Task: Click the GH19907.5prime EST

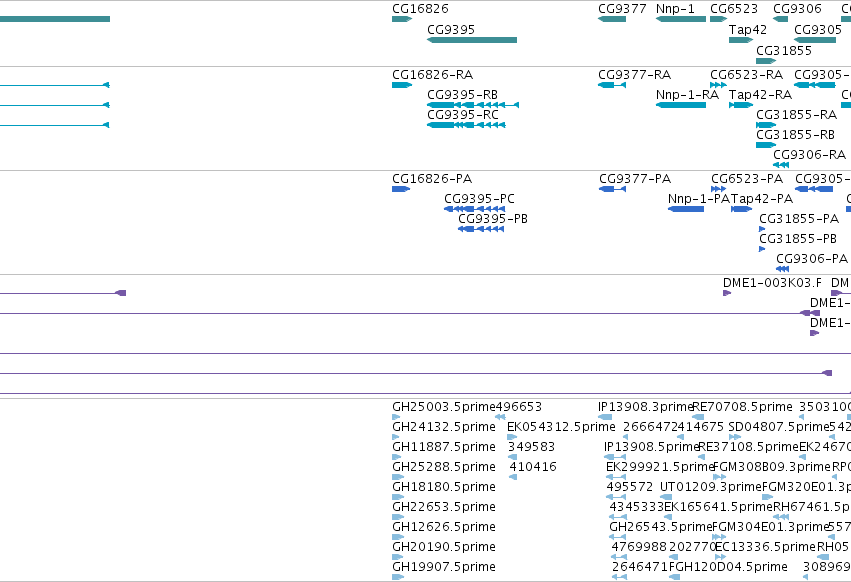Action: (398, 577)
